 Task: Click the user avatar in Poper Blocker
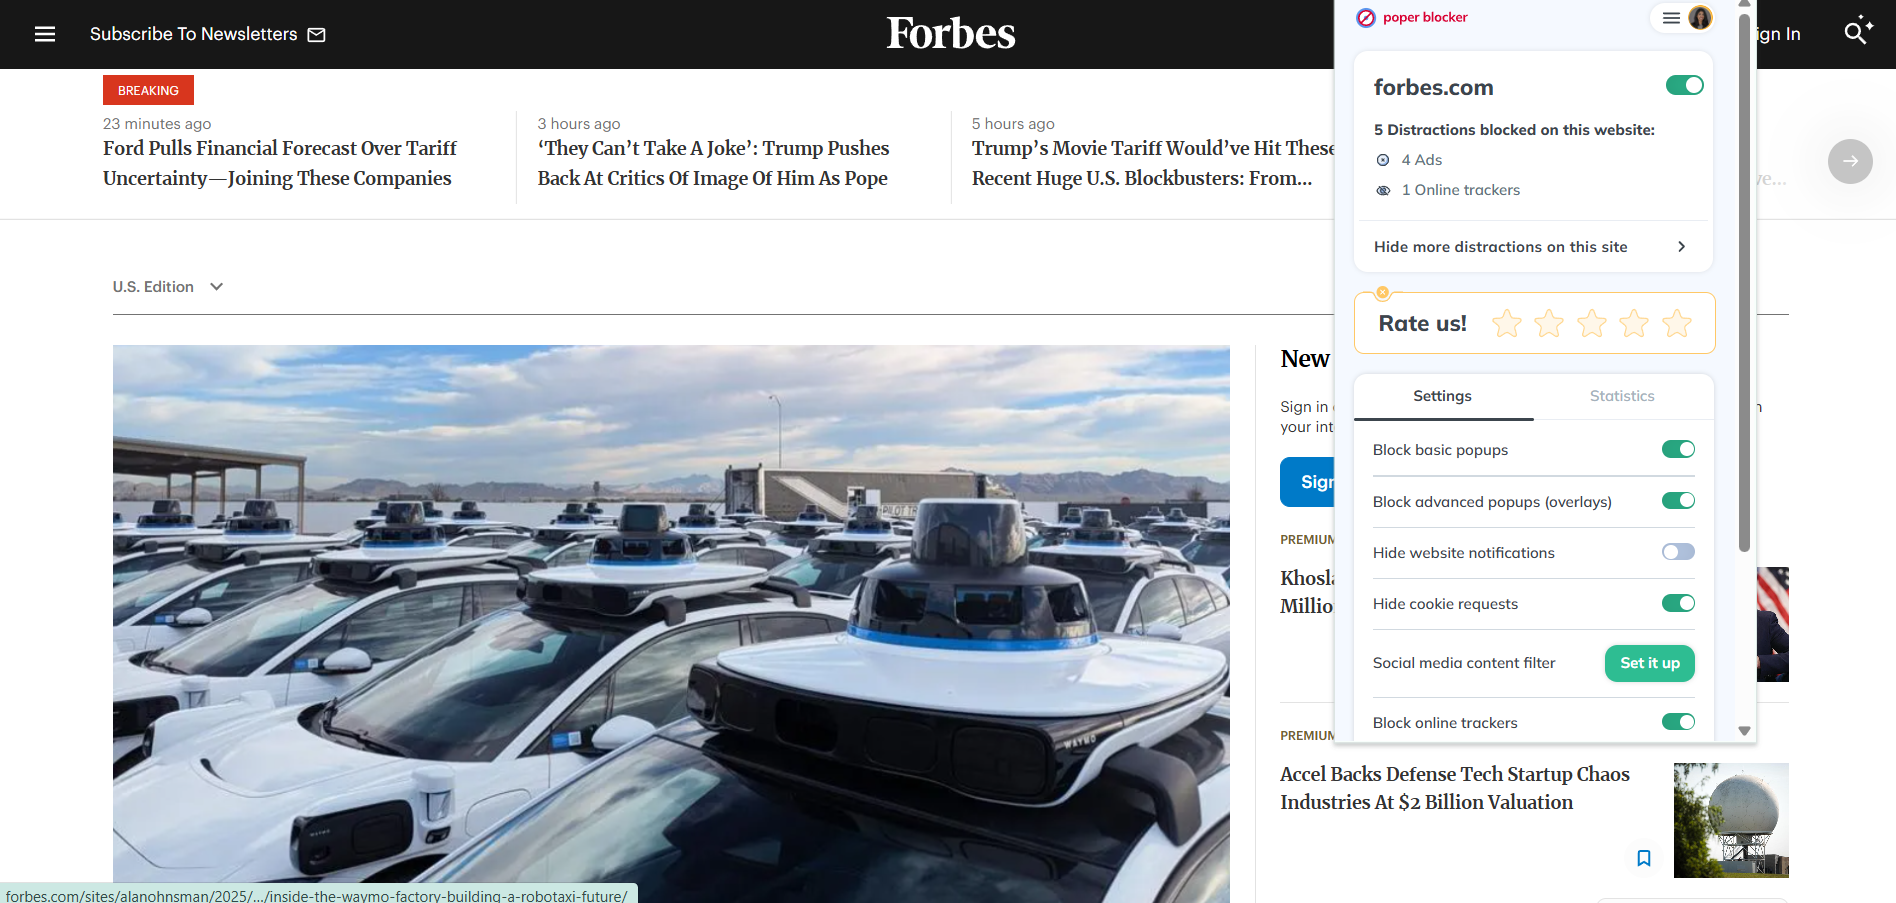pyautogui.click(x=1700, y=18)
